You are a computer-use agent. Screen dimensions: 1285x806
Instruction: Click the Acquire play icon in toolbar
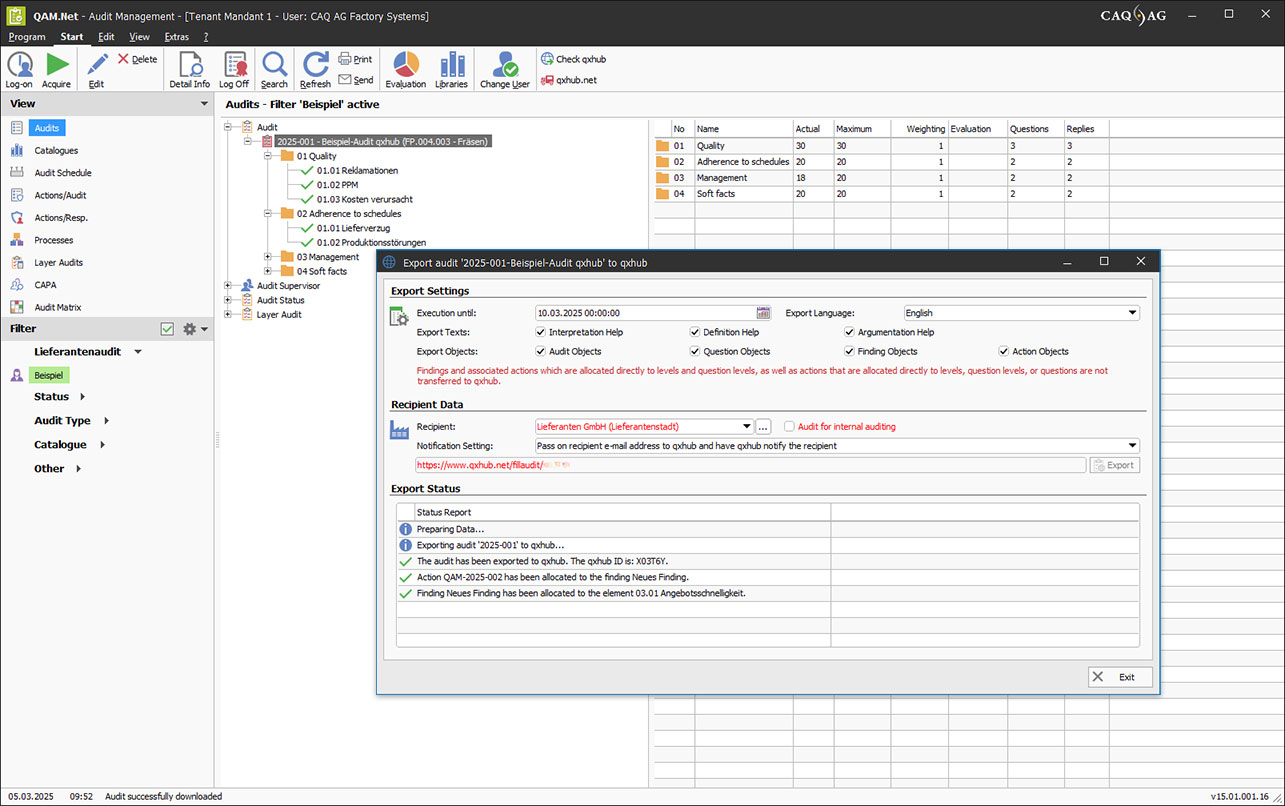point(56,66)
